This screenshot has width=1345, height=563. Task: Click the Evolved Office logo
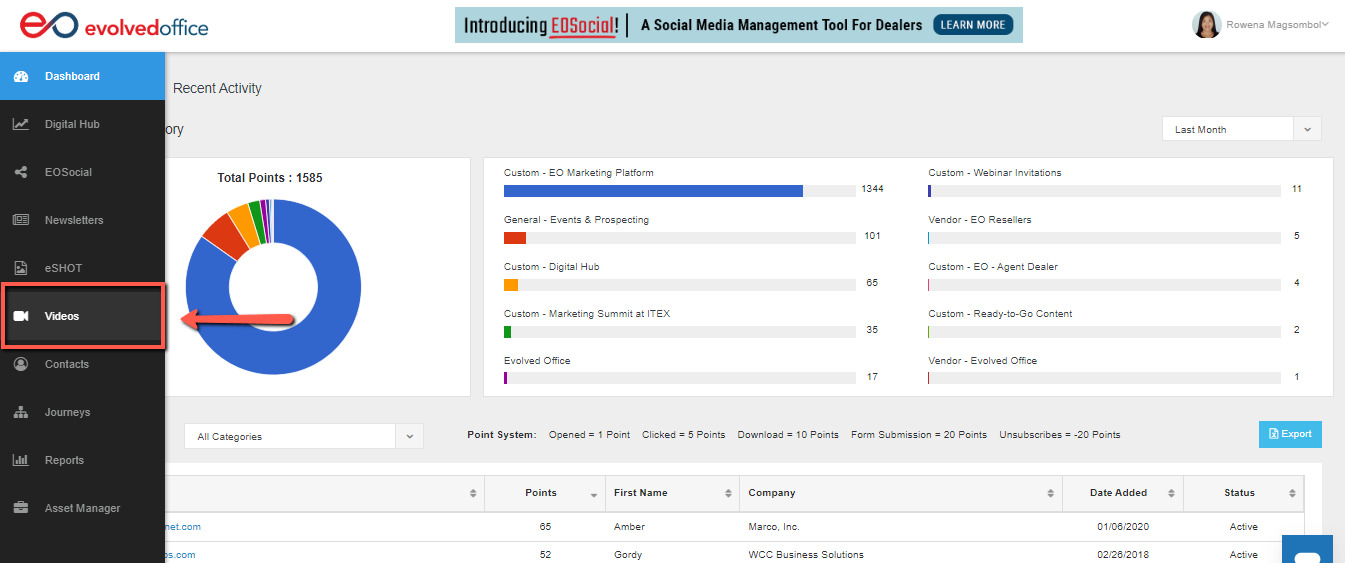click(x=114, y=26)
